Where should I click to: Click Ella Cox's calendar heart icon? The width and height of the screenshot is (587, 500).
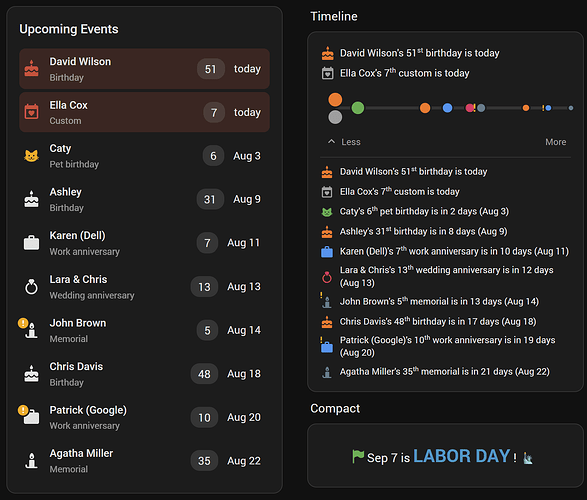[31, 112]
